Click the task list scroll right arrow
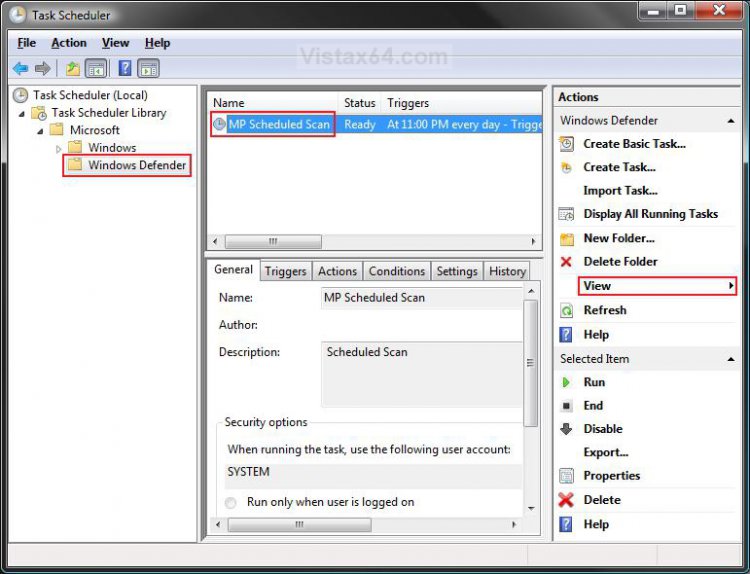The image size is (750, 574). coord(533,242)
